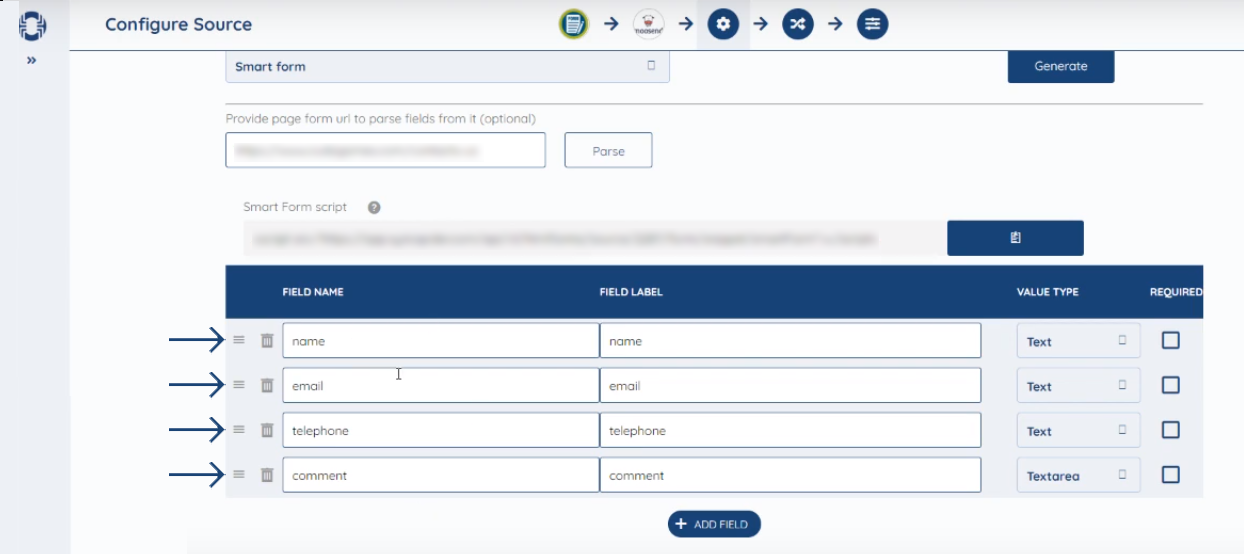Grab the drag handle of the comment row
Viewport: 1244px width, 554px height.
coord(239,475)
